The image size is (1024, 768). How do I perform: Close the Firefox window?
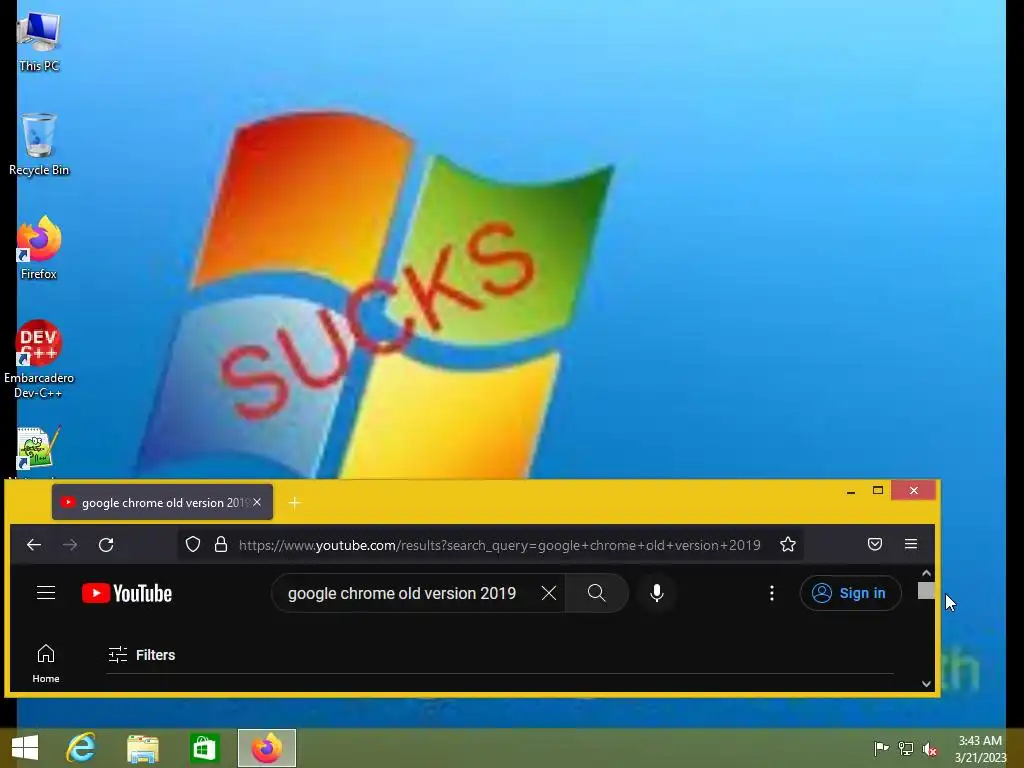914,490
